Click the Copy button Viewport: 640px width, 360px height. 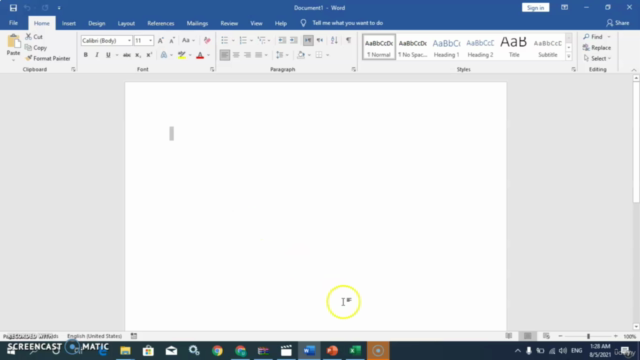coord(36,48)
